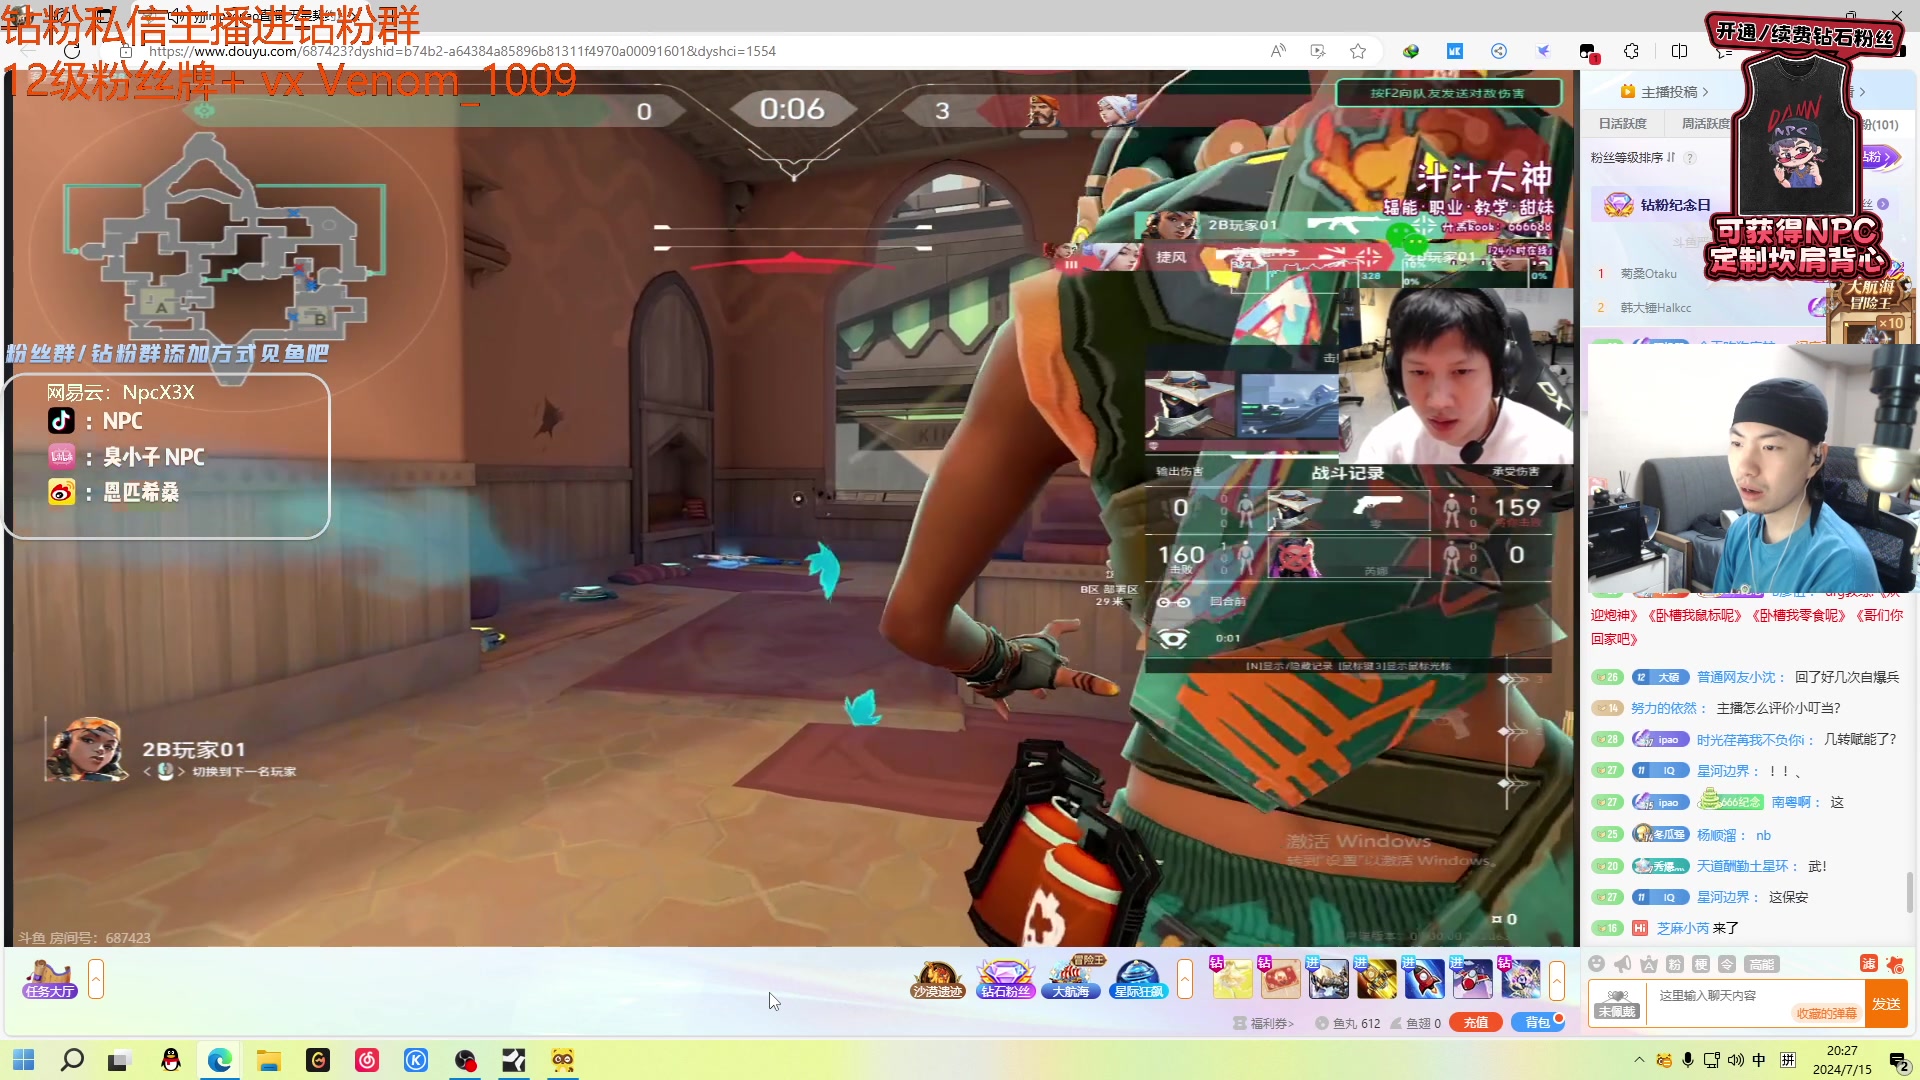This screenshot has width=1920, height=1080.
Task: Click the 未佩戴 fan badge selector
Action: pyautogui.click(x=1617, y=1004)
